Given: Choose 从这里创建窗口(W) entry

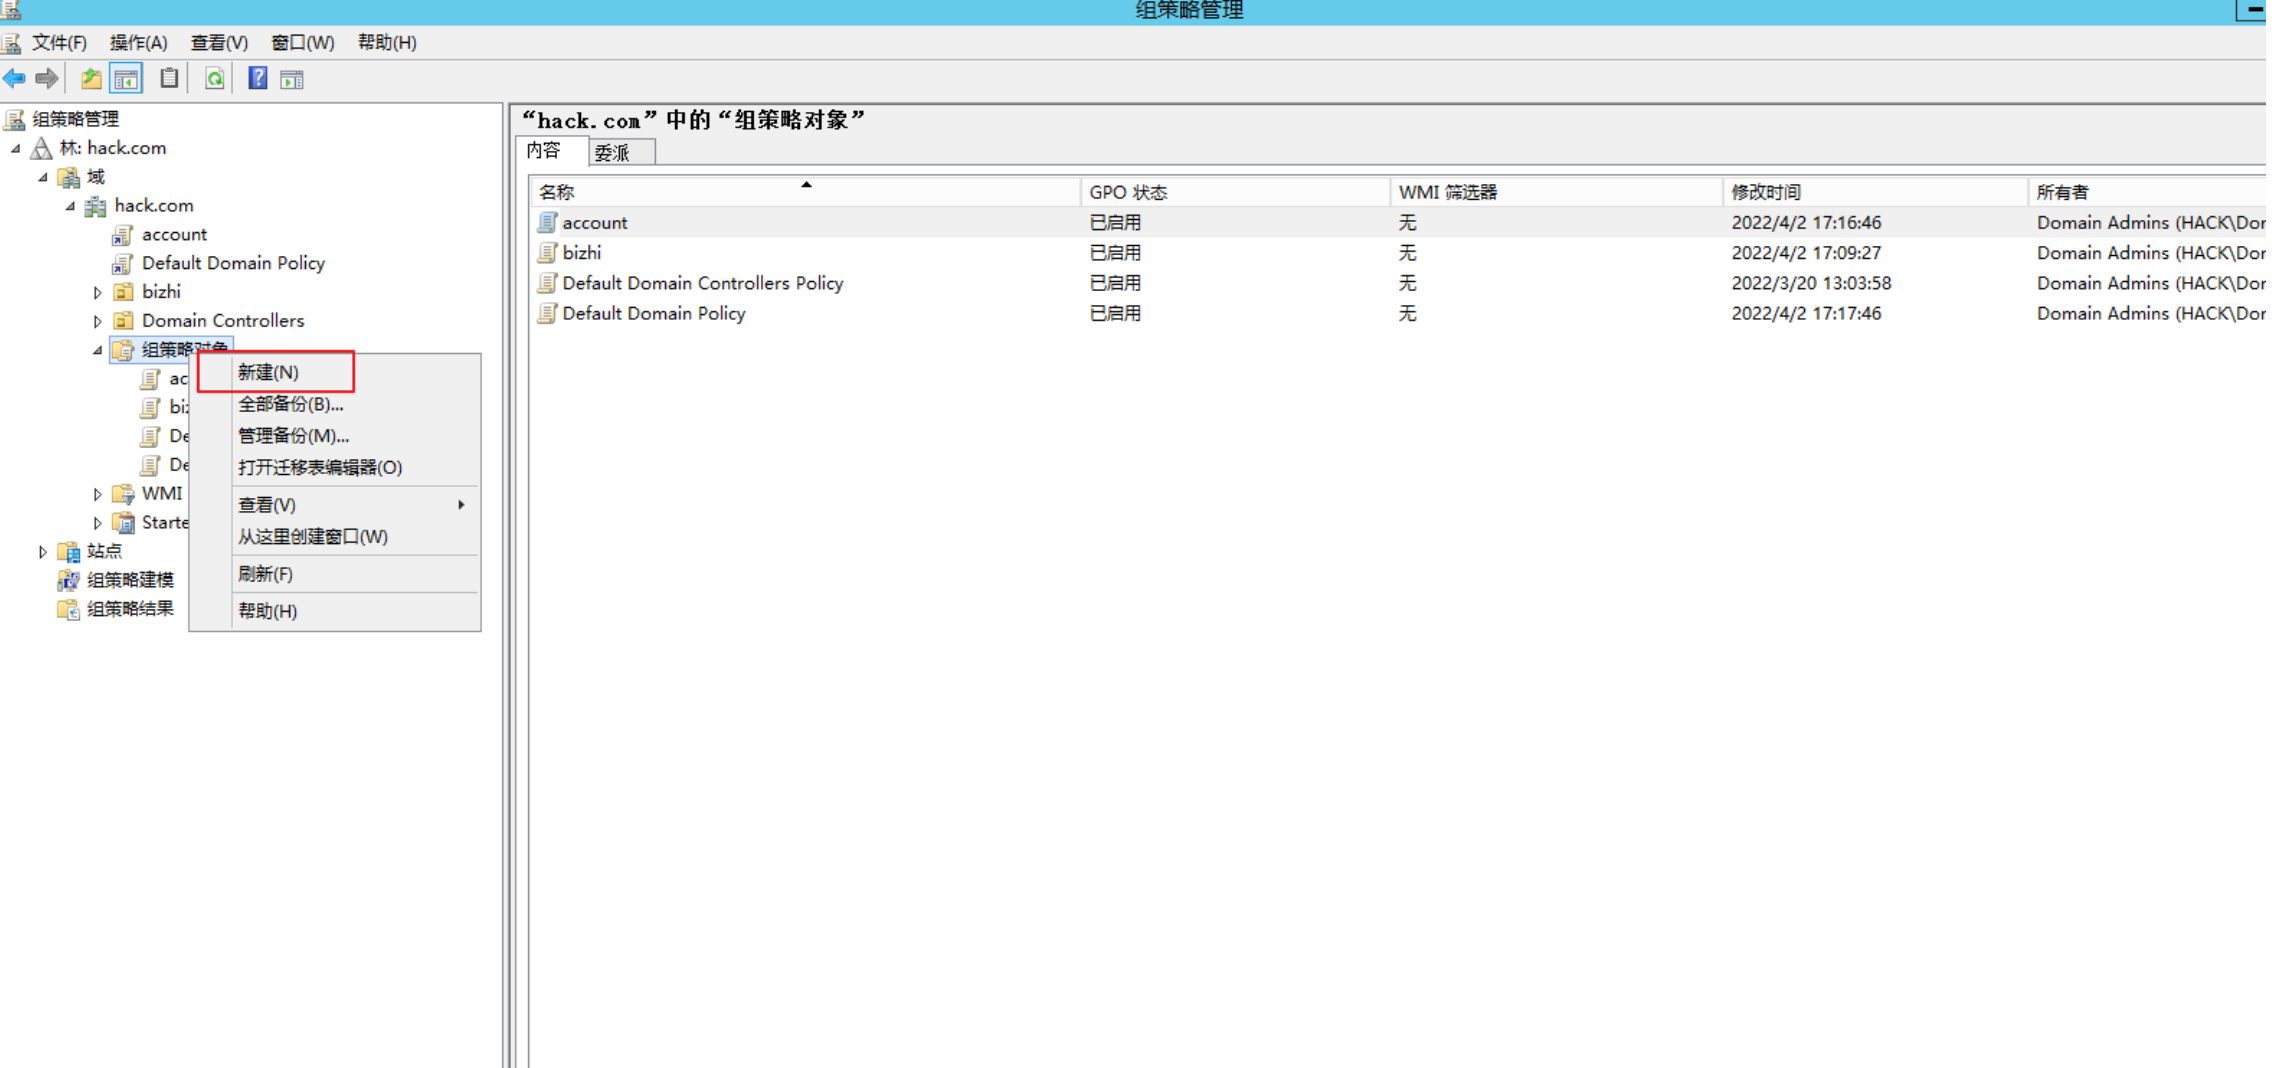Looking at the screenshot, I should tap(335, 537).
